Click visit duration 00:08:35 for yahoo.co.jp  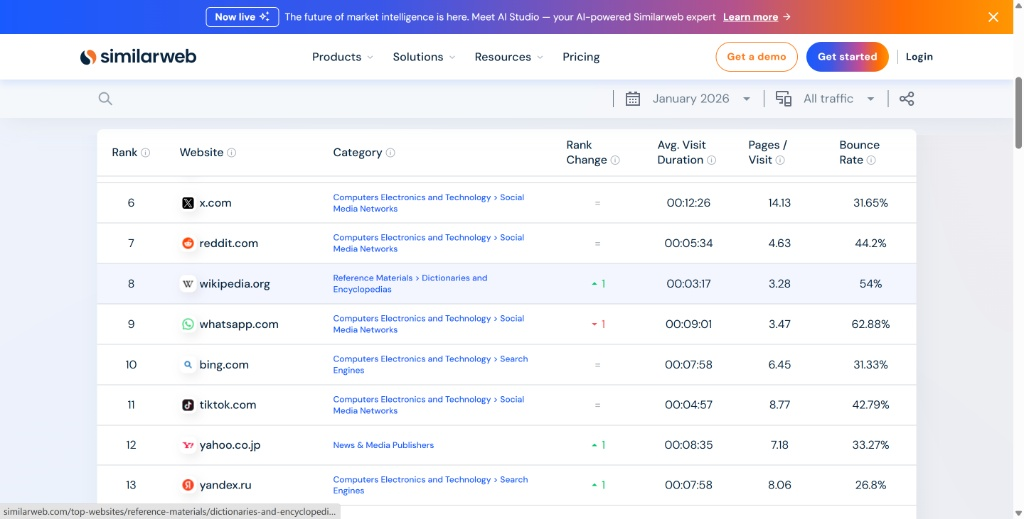click(688, 445)
